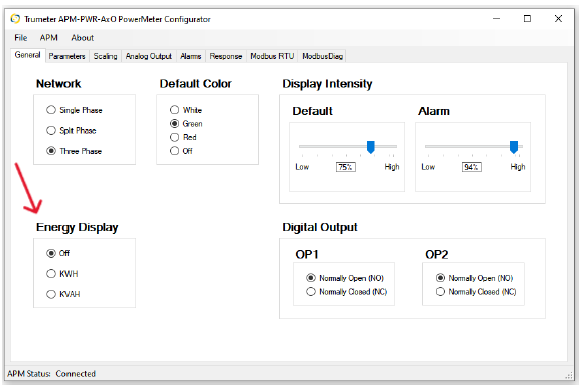This screenshot has height=389, width=580.
Task: Choose Red as default color
Action: click(x=183, y=137)
